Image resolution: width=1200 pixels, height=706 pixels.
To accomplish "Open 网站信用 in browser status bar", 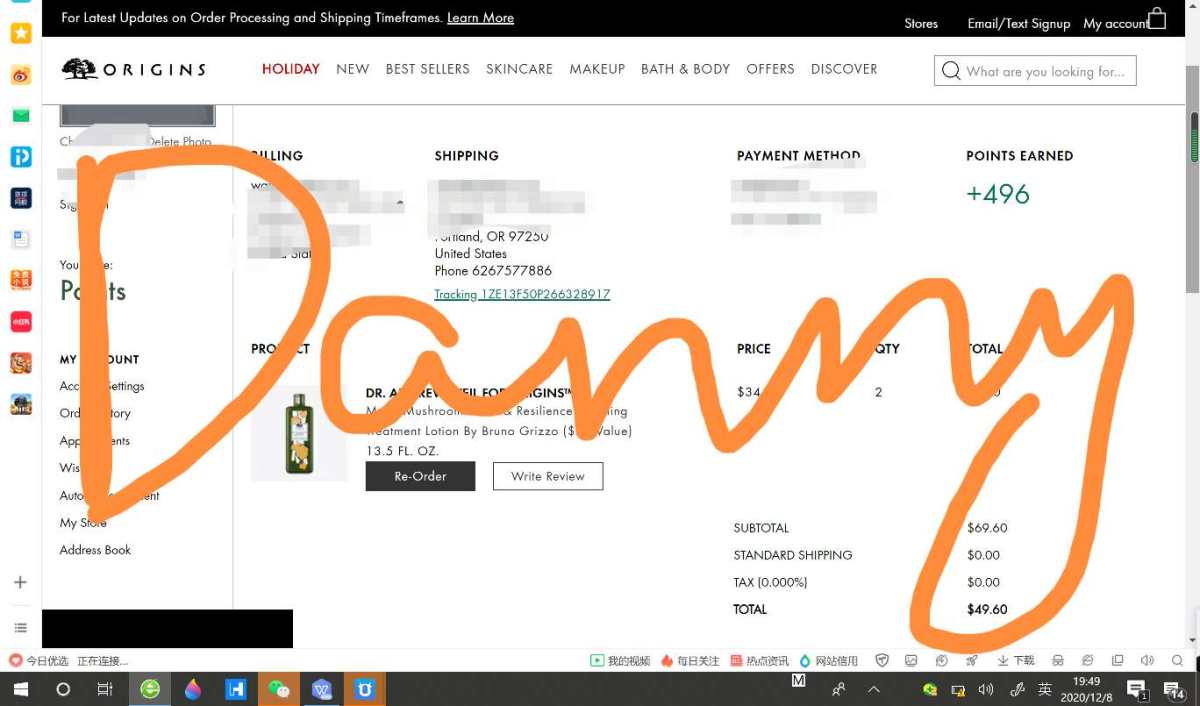I will tap(829, 661).
